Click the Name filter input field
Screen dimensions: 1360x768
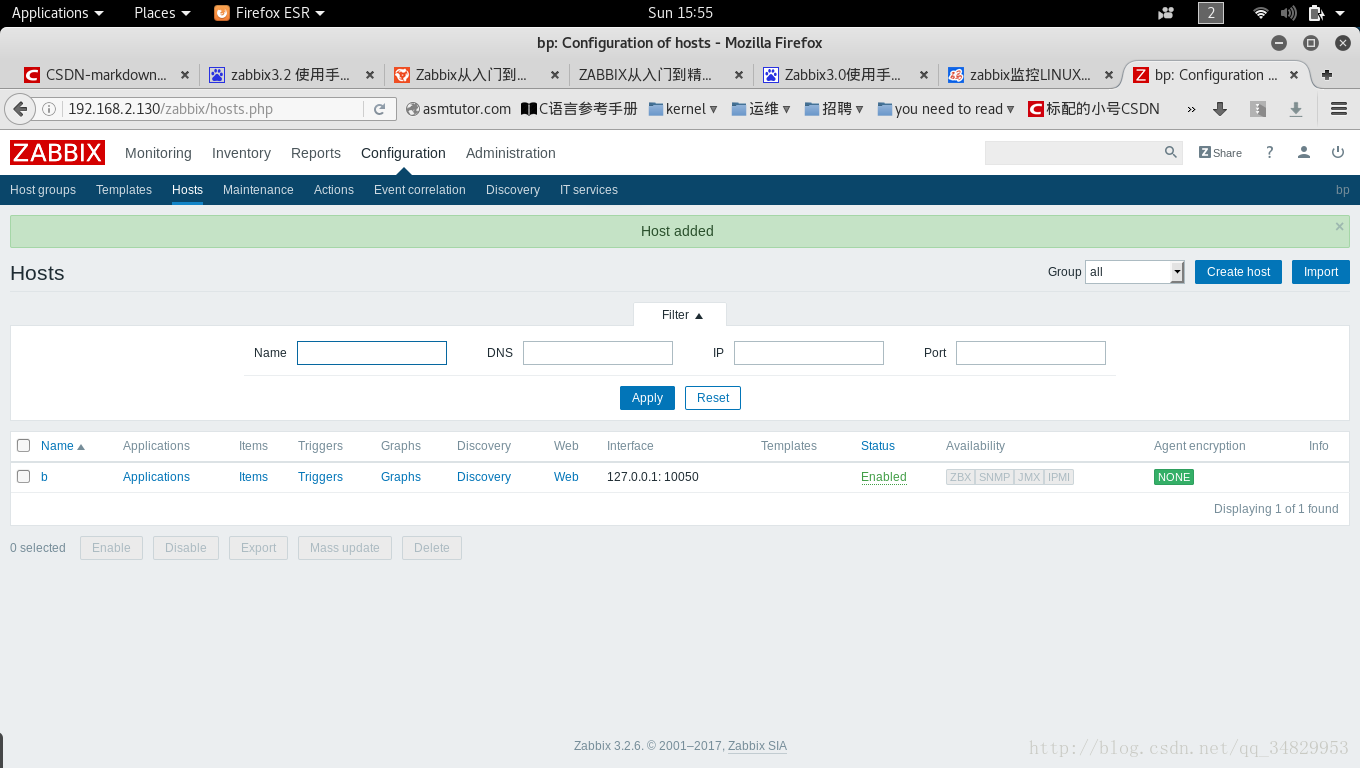click(x=372, y=353)
